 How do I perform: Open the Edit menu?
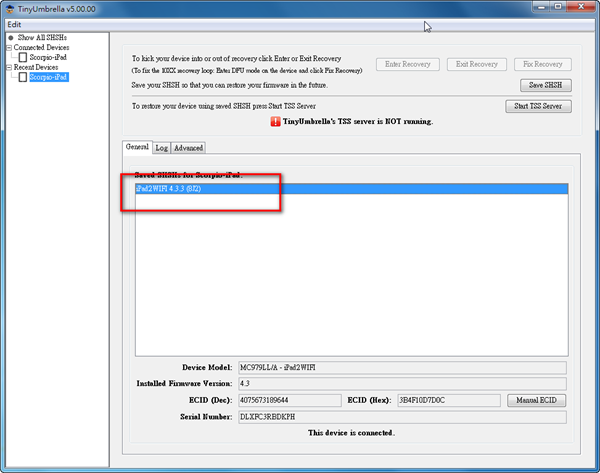click(x=14, y=24)
